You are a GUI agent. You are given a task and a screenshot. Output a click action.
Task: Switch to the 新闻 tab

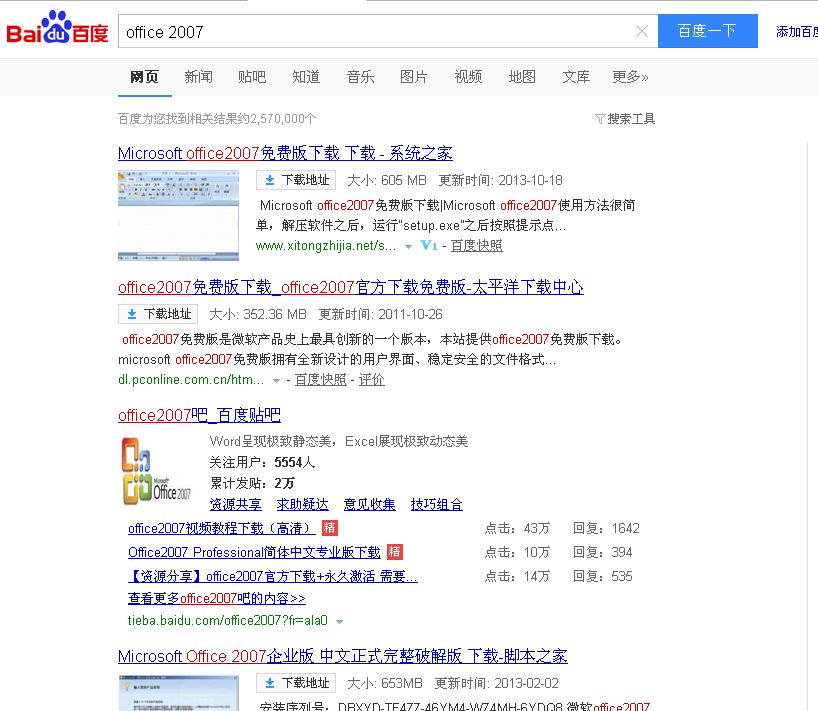[199, 77]
